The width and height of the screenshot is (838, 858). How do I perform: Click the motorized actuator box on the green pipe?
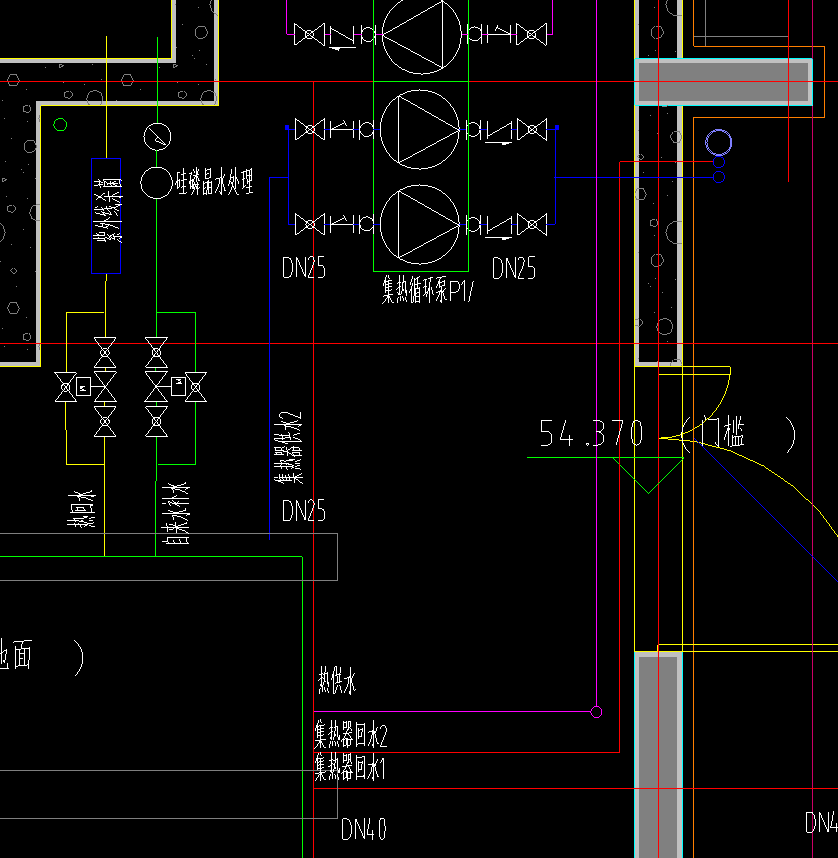[x=178, y=387]
